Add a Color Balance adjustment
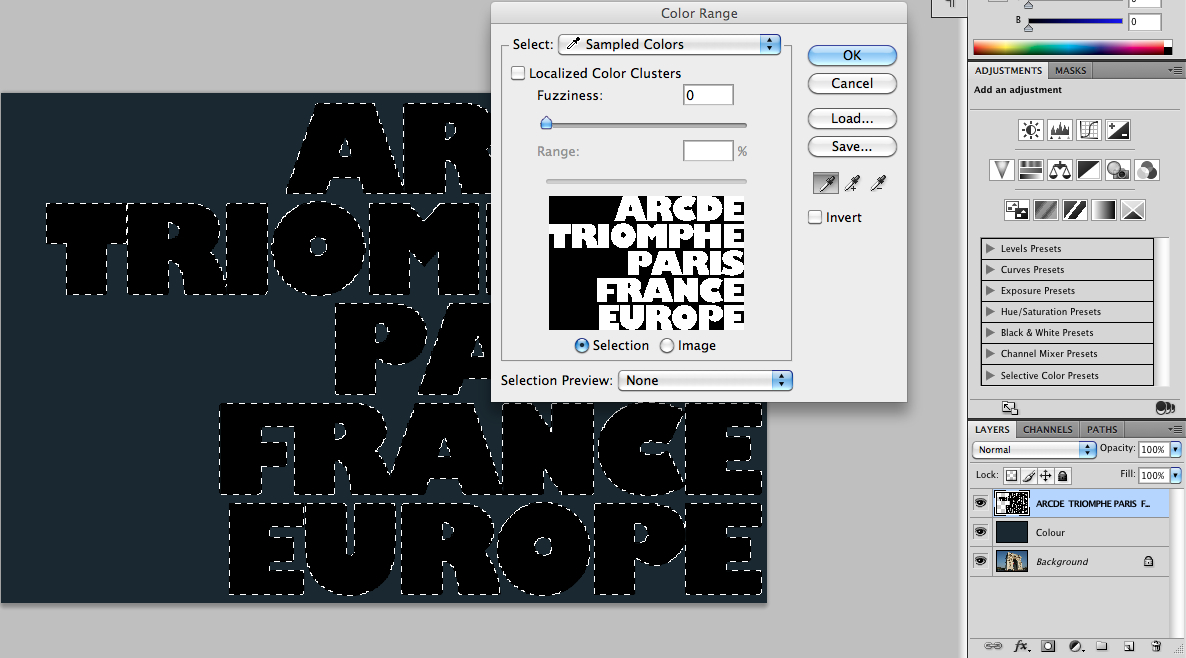The height and width of the screenshot is (658, 1186). pyautogui.click(x=1060, y=170)
